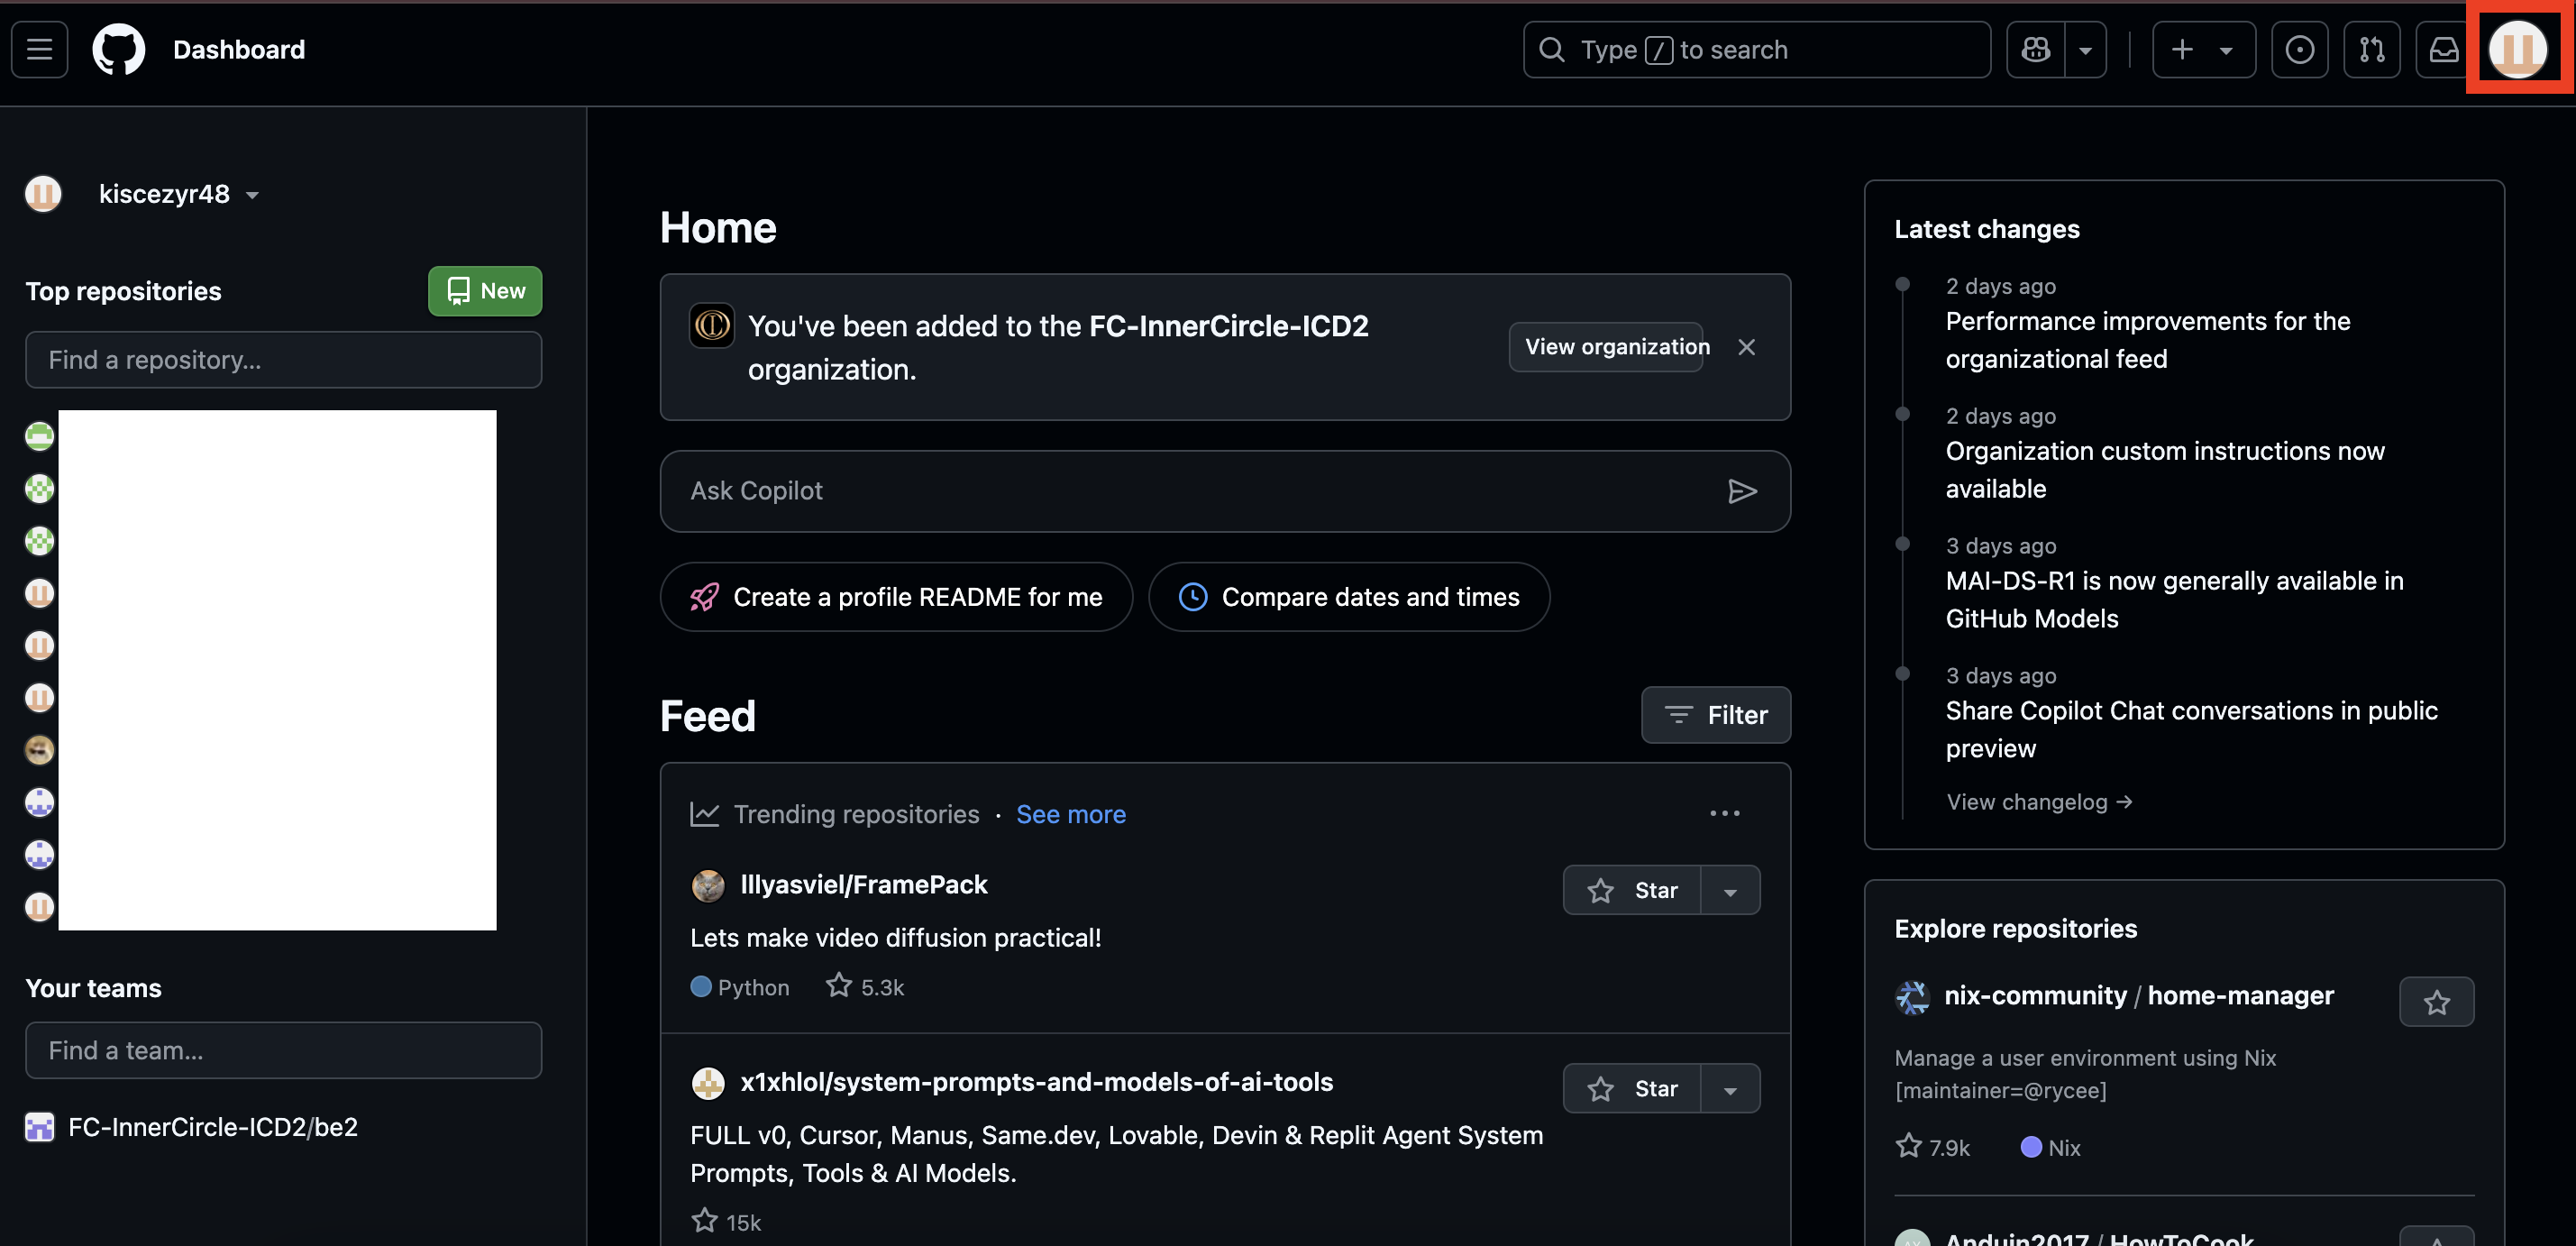Open the trending repositories three-dot menu
This screenshot has width=2576, height=1246.
(1724, 814)
